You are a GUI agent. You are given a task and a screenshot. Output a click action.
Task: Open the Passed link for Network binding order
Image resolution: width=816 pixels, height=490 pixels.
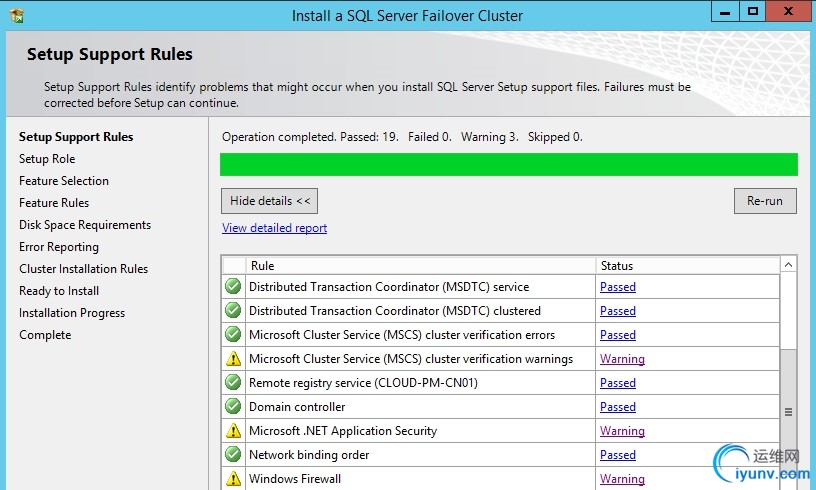tap(618, 455)
